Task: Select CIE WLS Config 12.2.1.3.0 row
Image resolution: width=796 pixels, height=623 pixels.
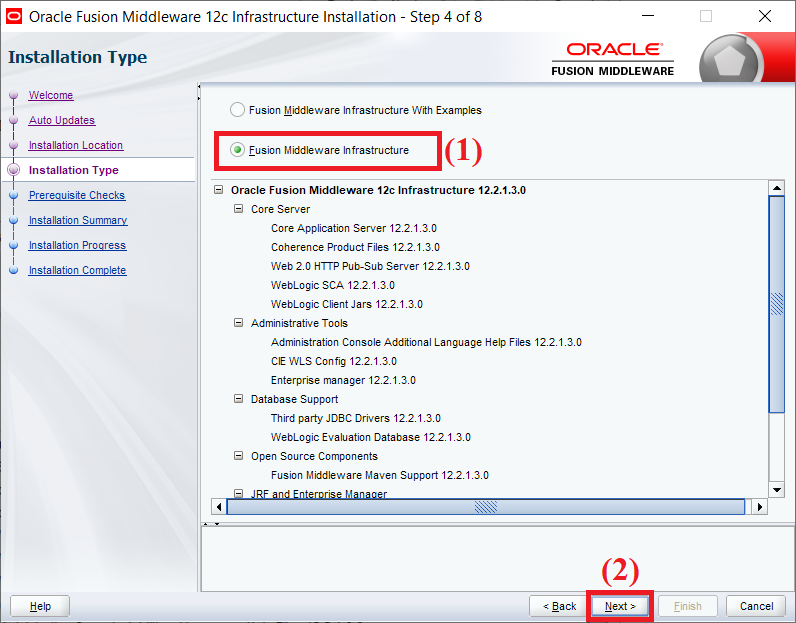Action: (334, 361)
